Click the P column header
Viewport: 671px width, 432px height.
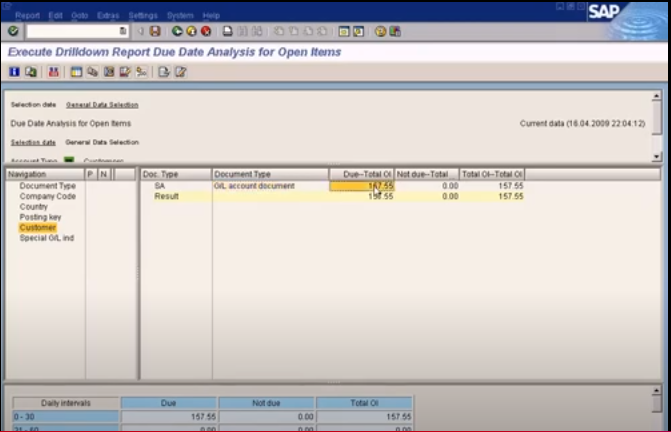[91, 174]
